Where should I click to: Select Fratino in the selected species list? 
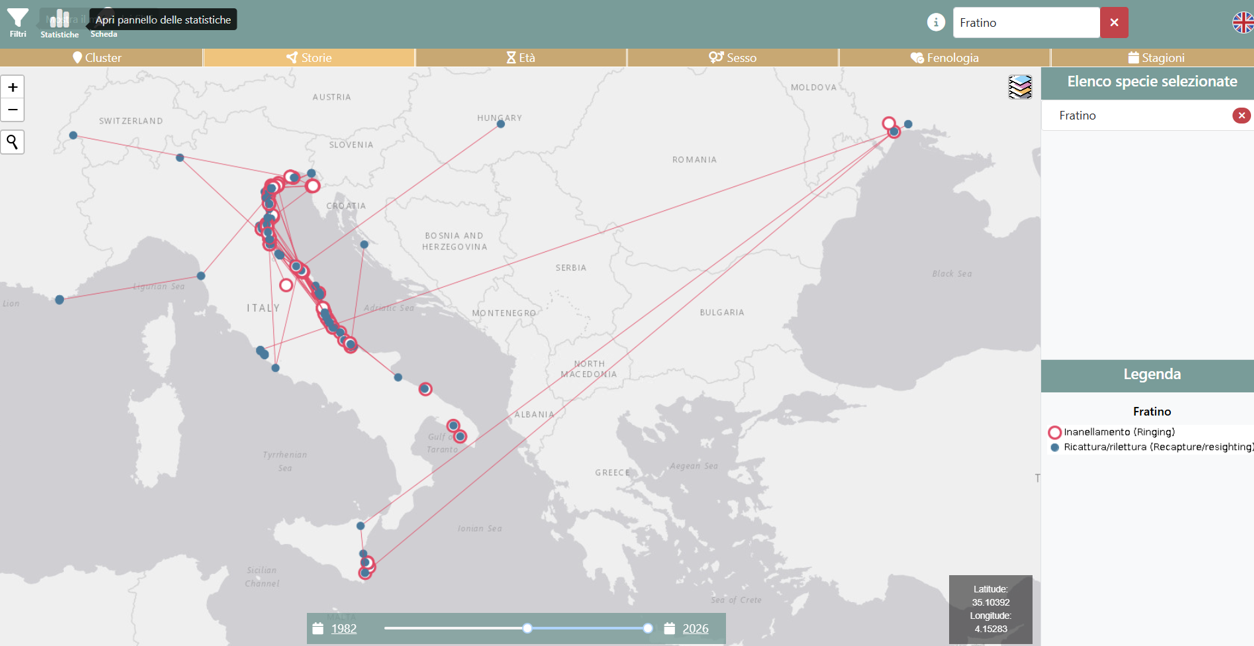[x=1077, y=116]
